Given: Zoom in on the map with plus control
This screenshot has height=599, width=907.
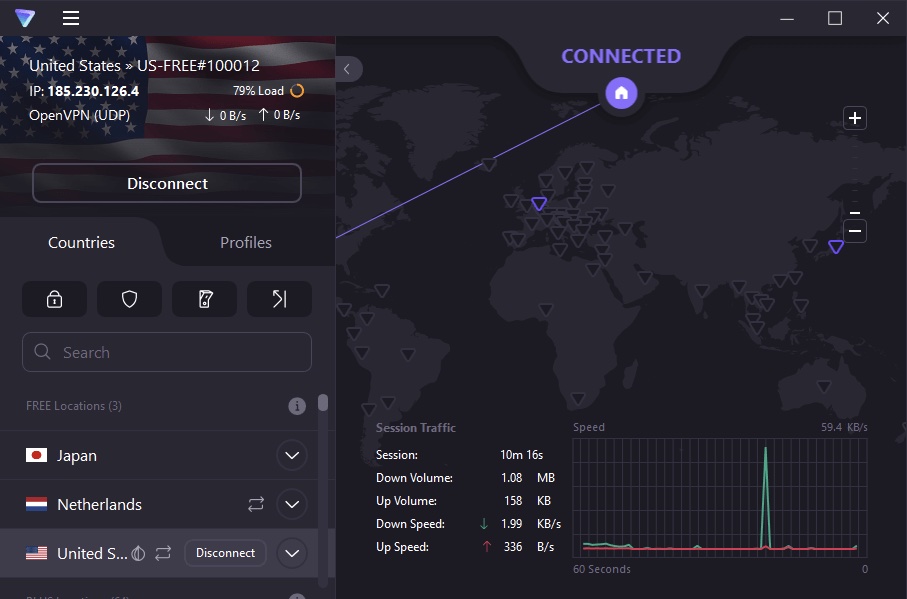Looking at the screenshot, I should [854, 118].
